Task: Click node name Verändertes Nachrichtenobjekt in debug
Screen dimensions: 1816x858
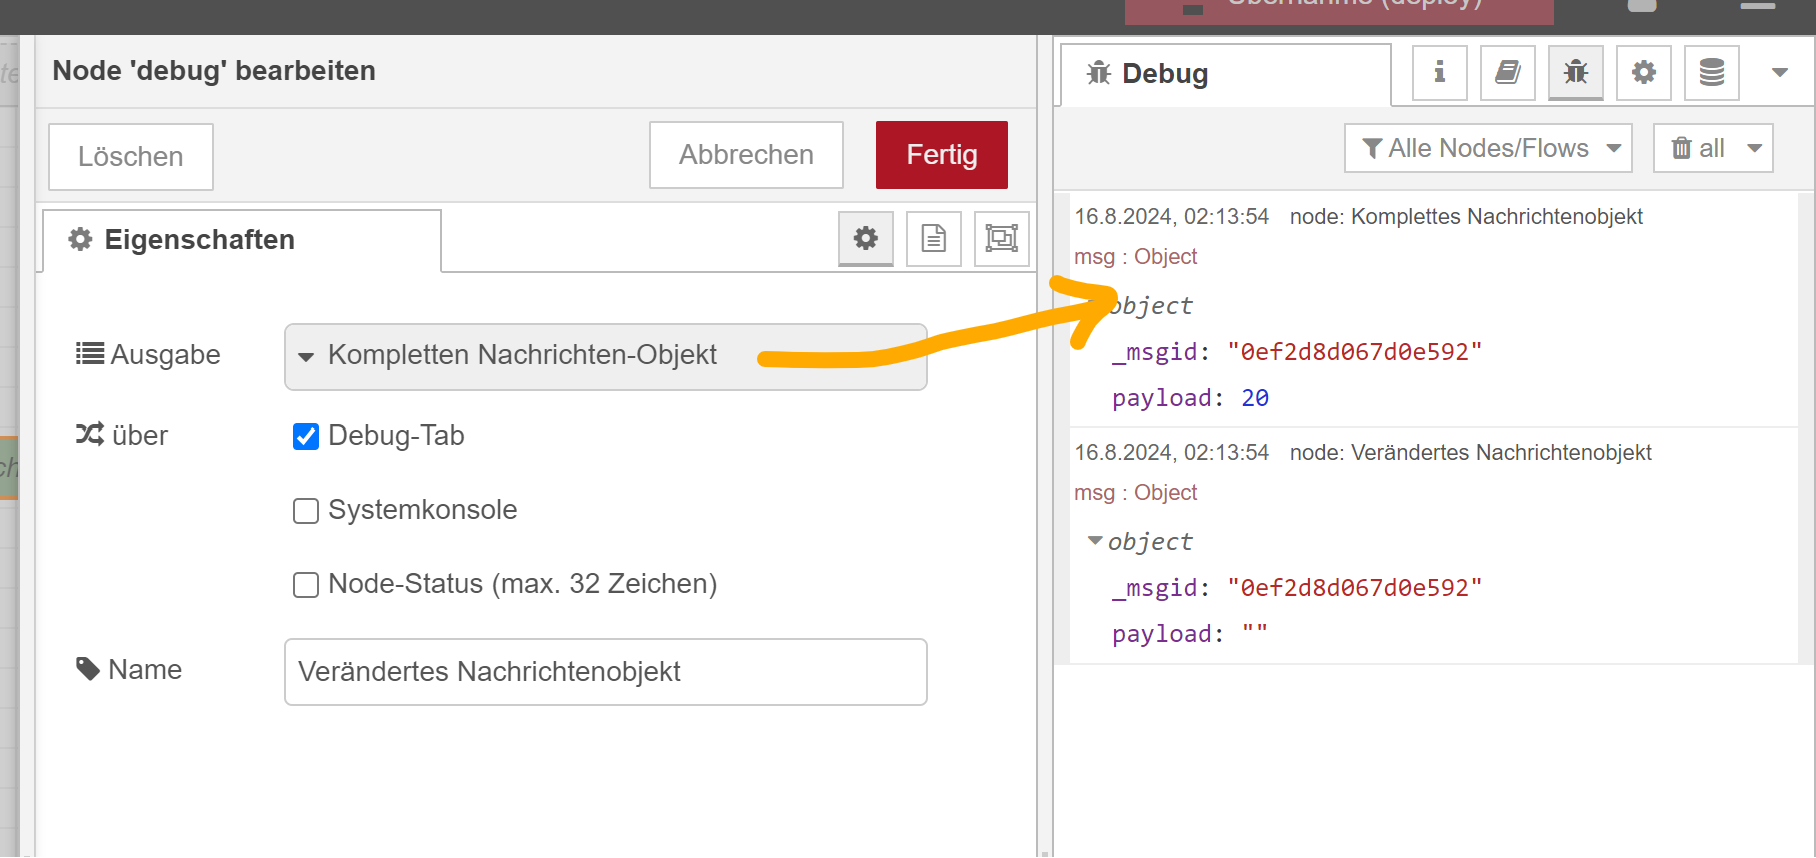Action: [1501, 453]
